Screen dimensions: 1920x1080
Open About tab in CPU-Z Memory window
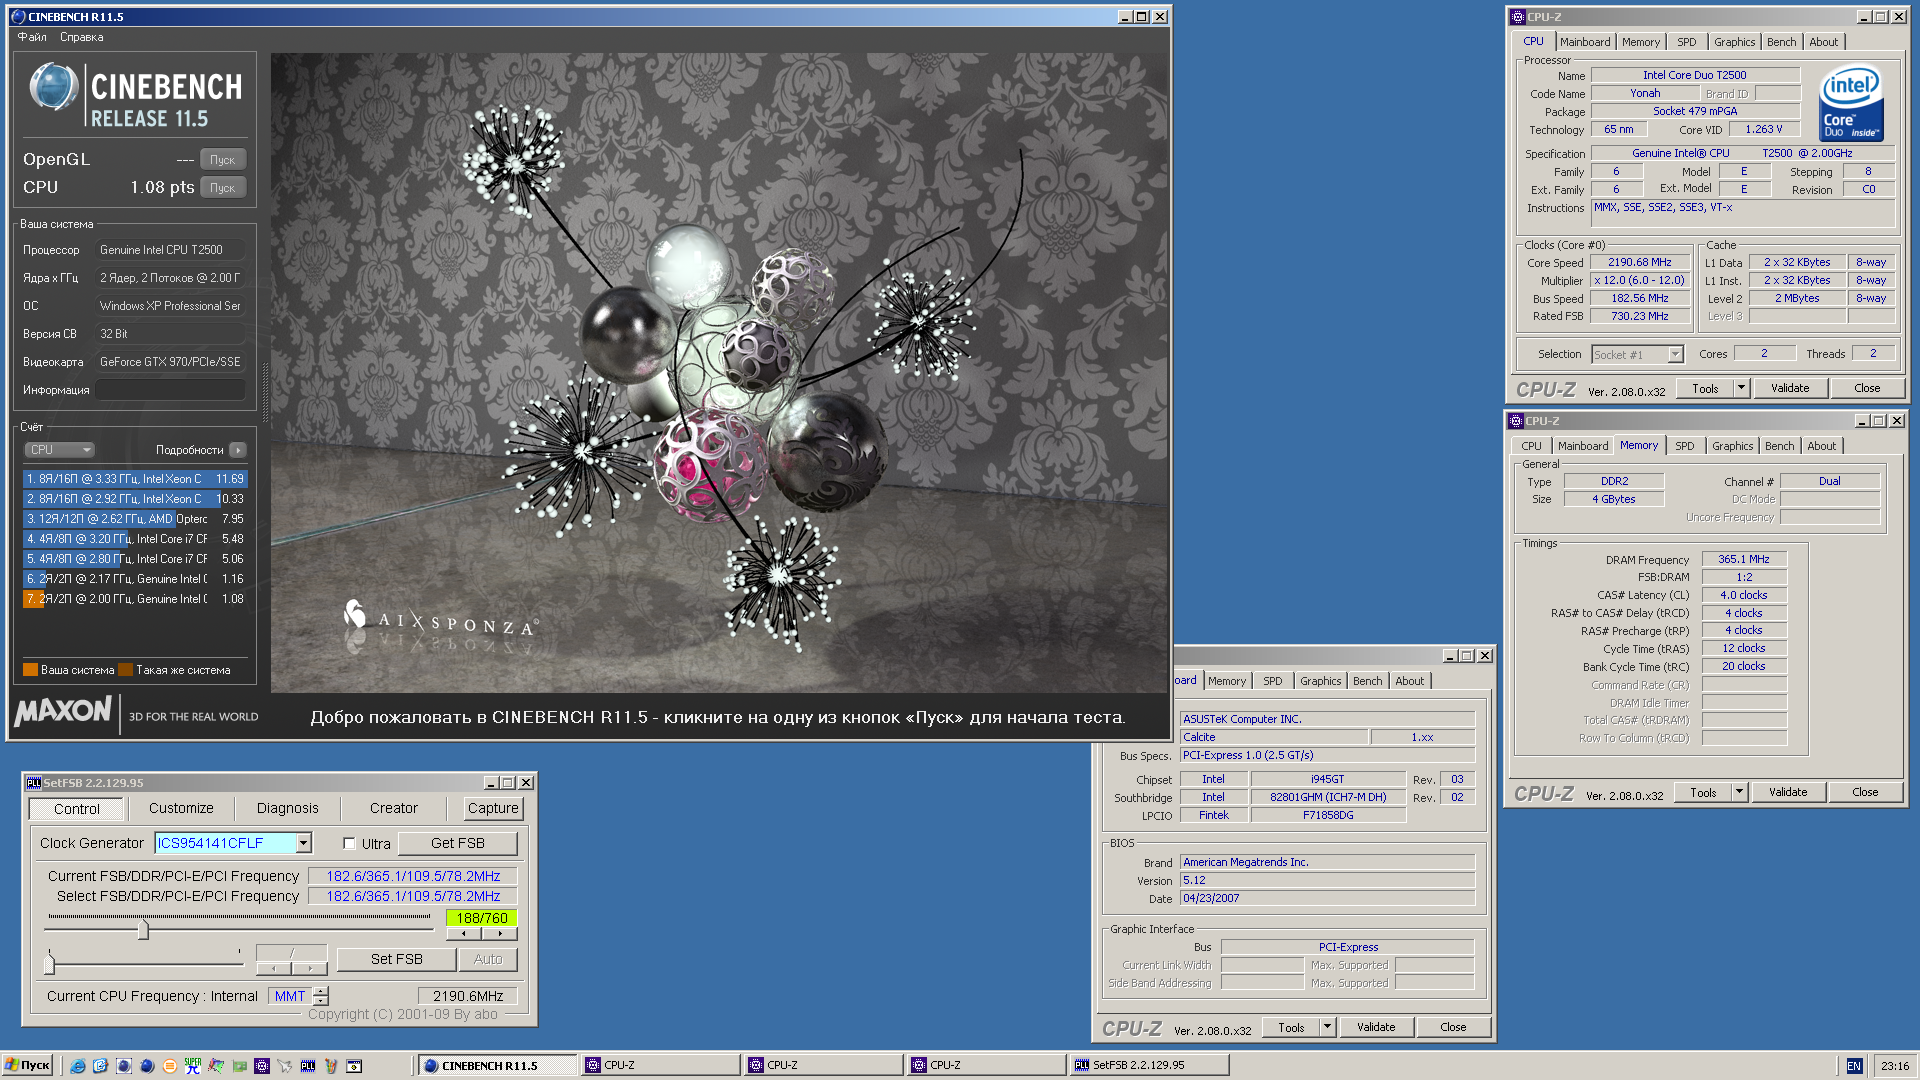1821,446
